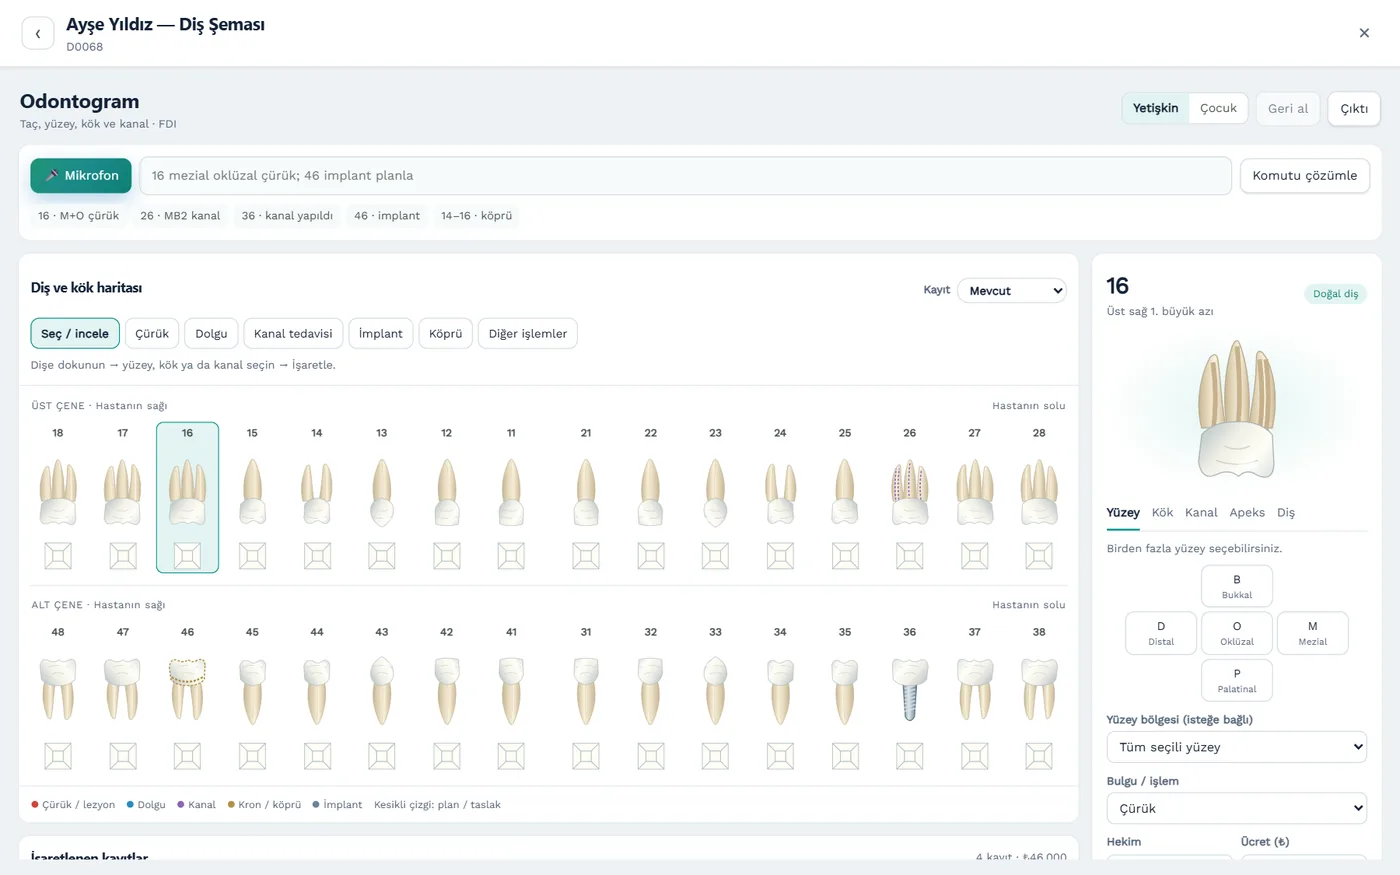The image size is (1400, 875).
Task: Open the Apeks tab
Action: coord(1247,513)
